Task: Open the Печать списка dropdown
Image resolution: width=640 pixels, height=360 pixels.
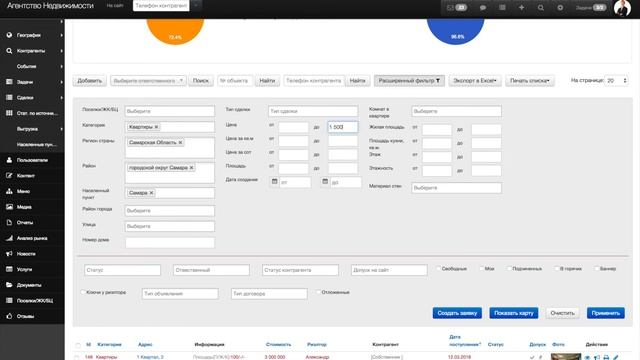Action: pos(529,81)
